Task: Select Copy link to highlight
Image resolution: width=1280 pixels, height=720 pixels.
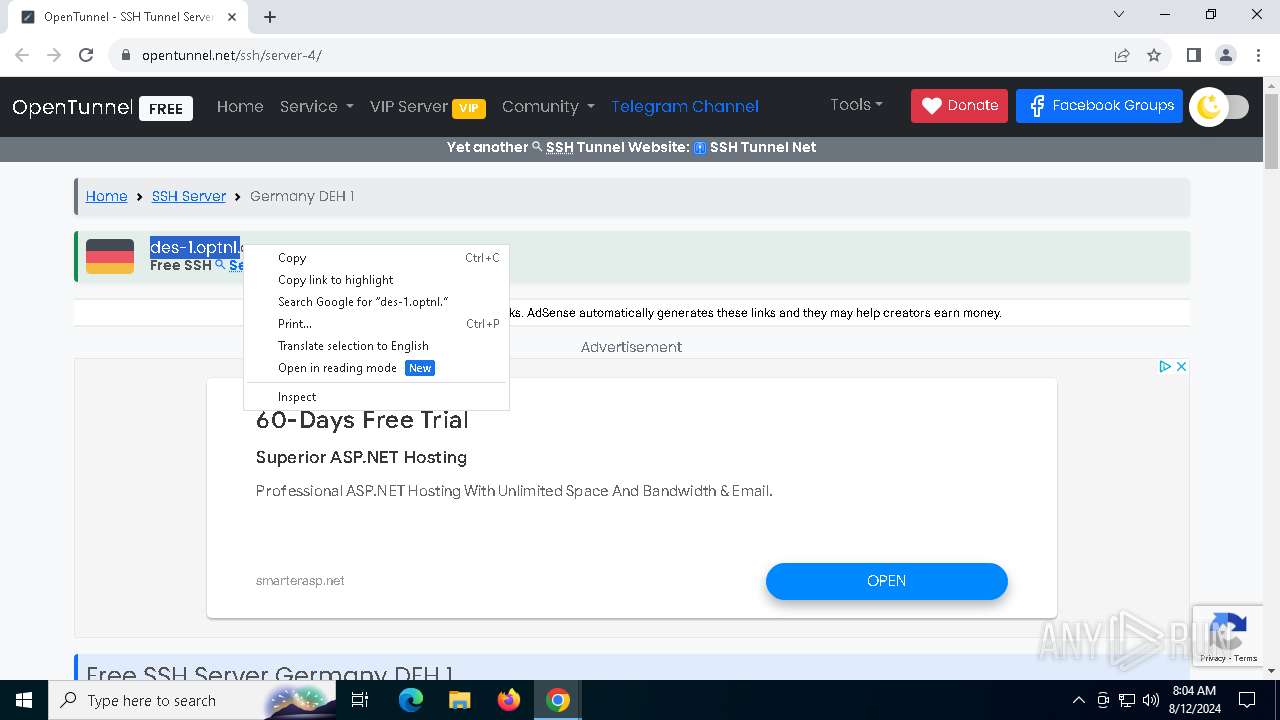Action: 377,280
